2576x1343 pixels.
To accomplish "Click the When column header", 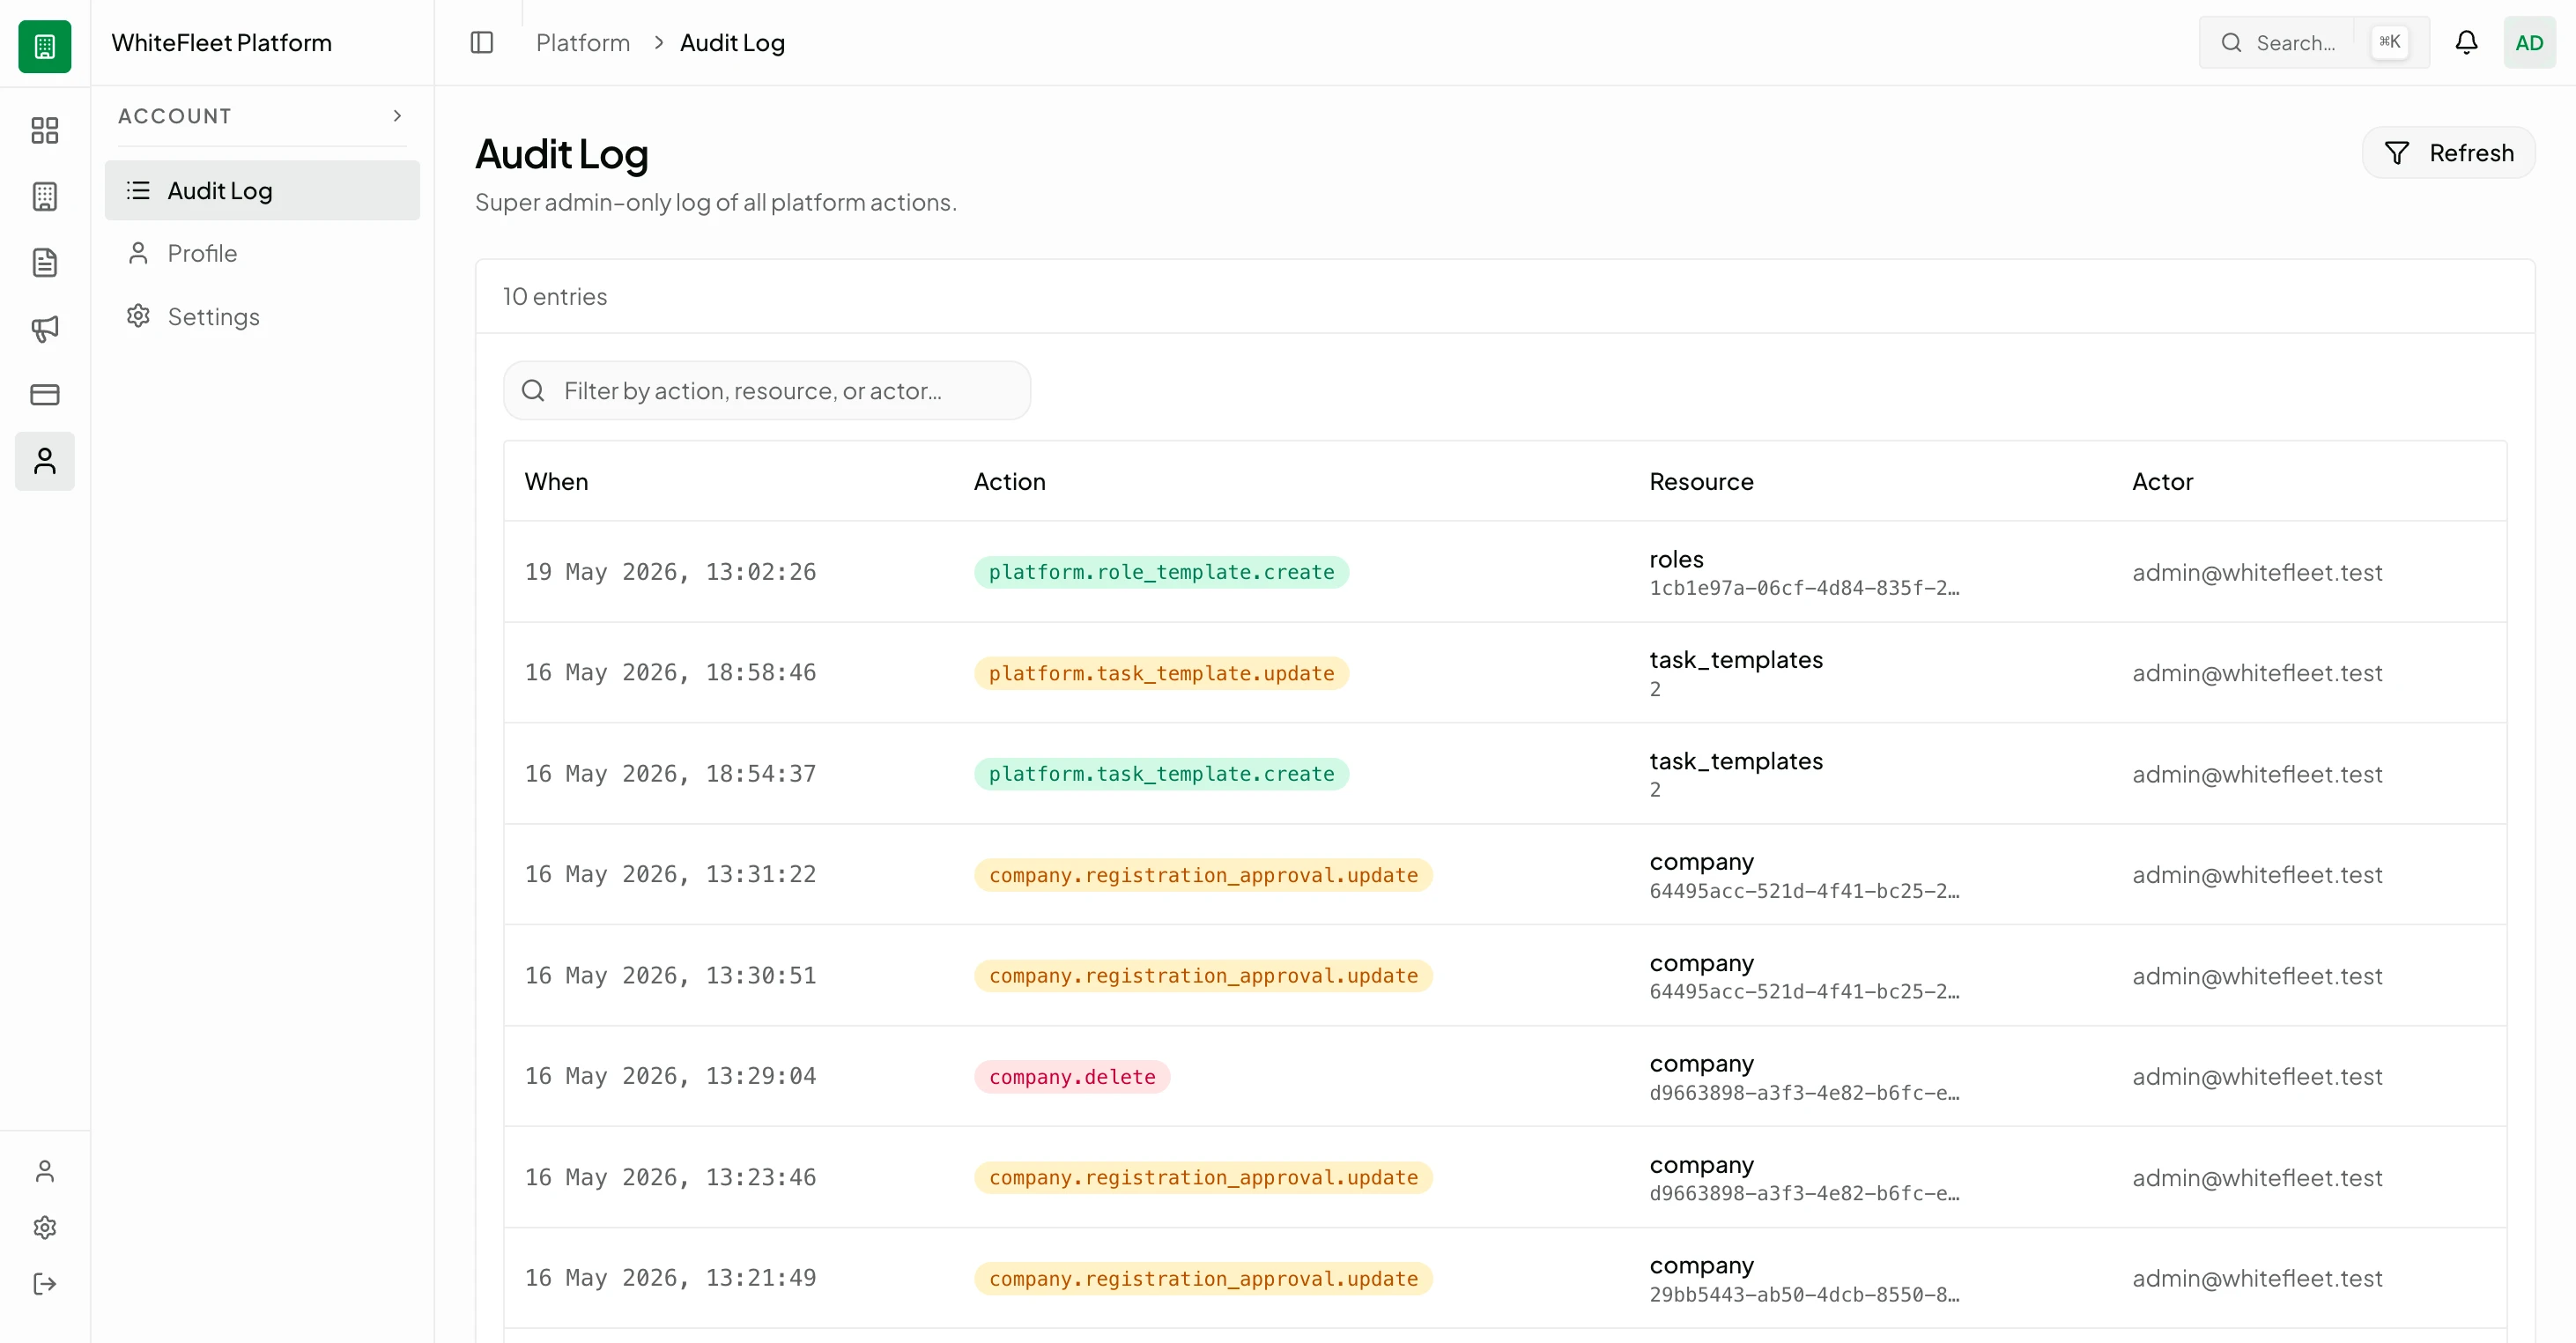I will [x=556, y=482].
